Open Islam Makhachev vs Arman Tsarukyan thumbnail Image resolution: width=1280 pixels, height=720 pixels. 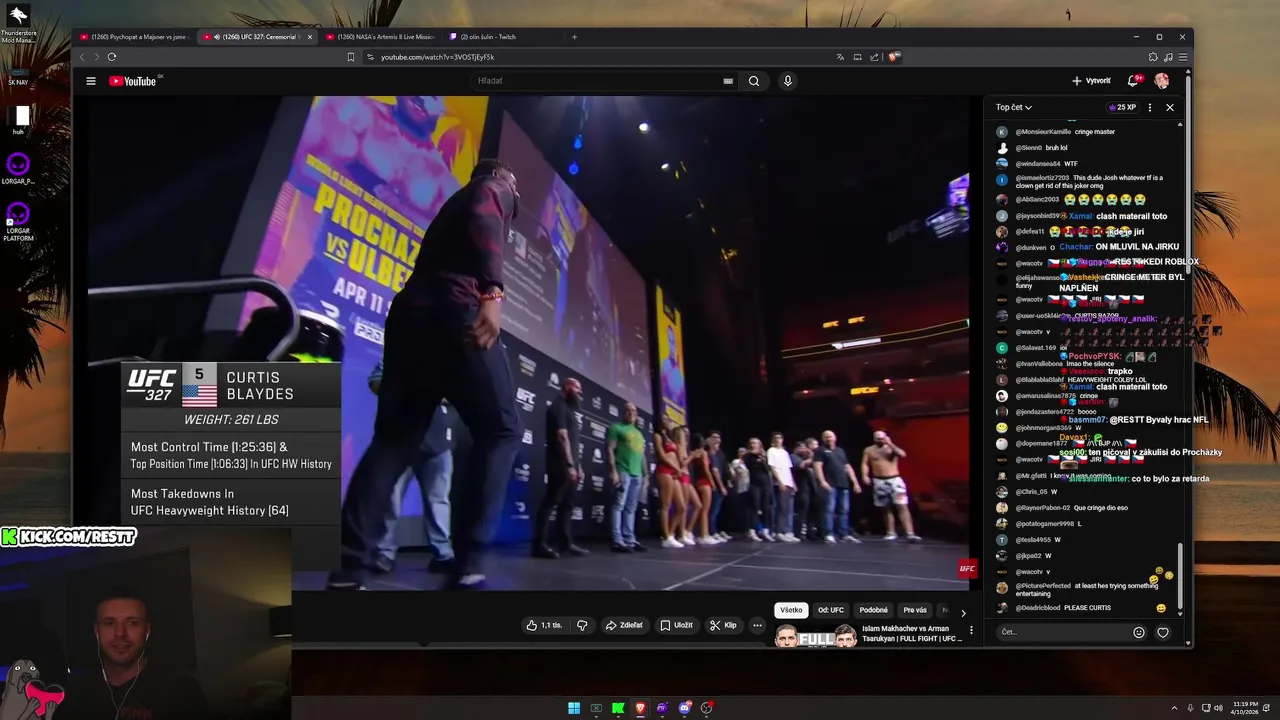click(816, 636)
